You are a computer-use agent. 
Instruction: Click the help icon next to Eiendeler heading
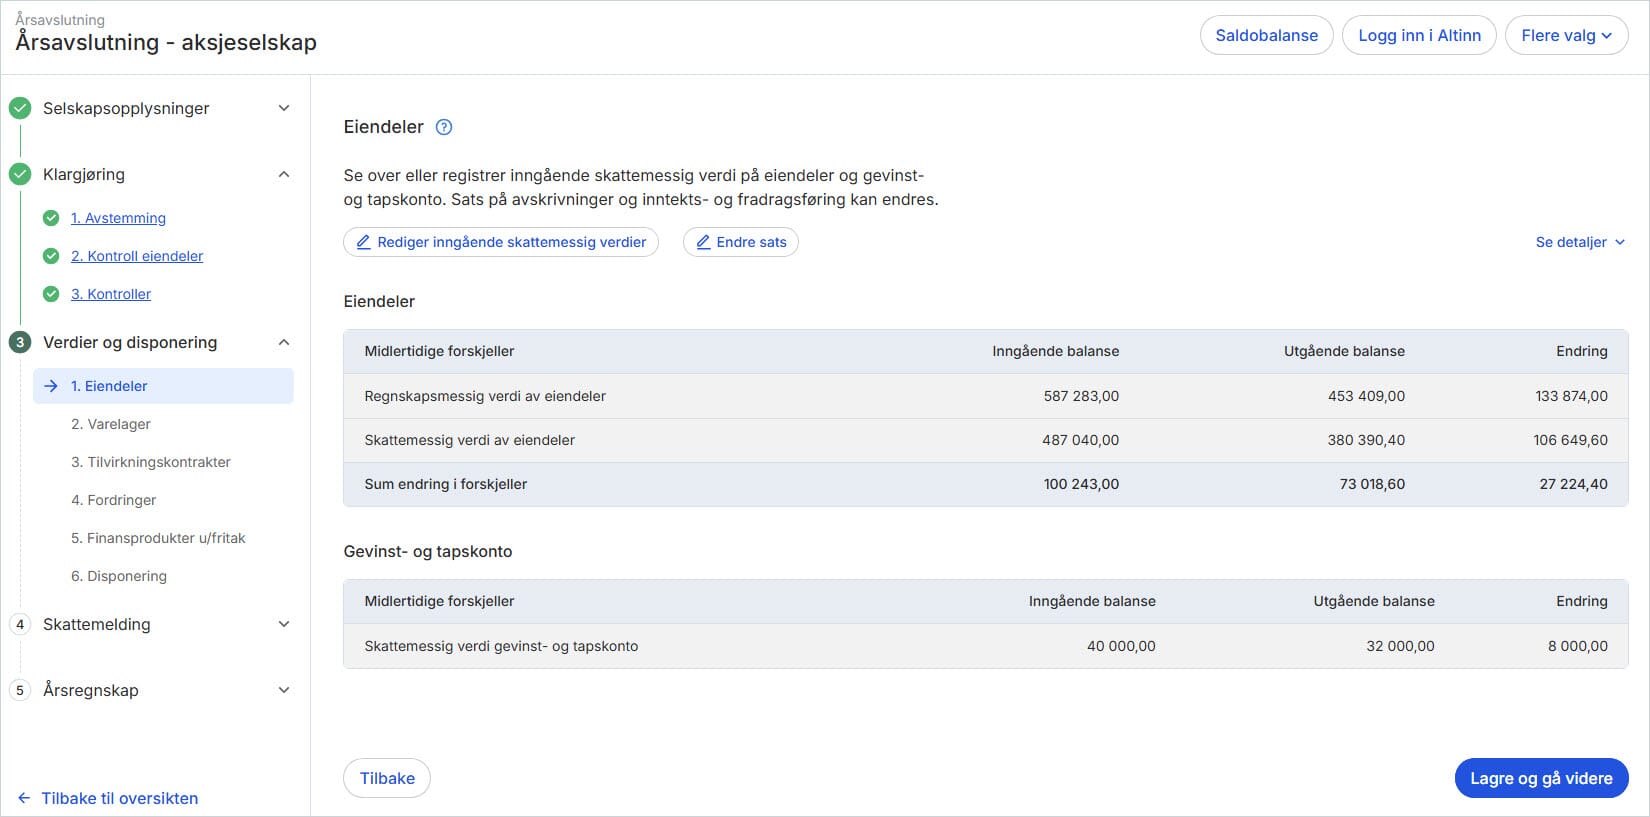(x=445, y=127)
